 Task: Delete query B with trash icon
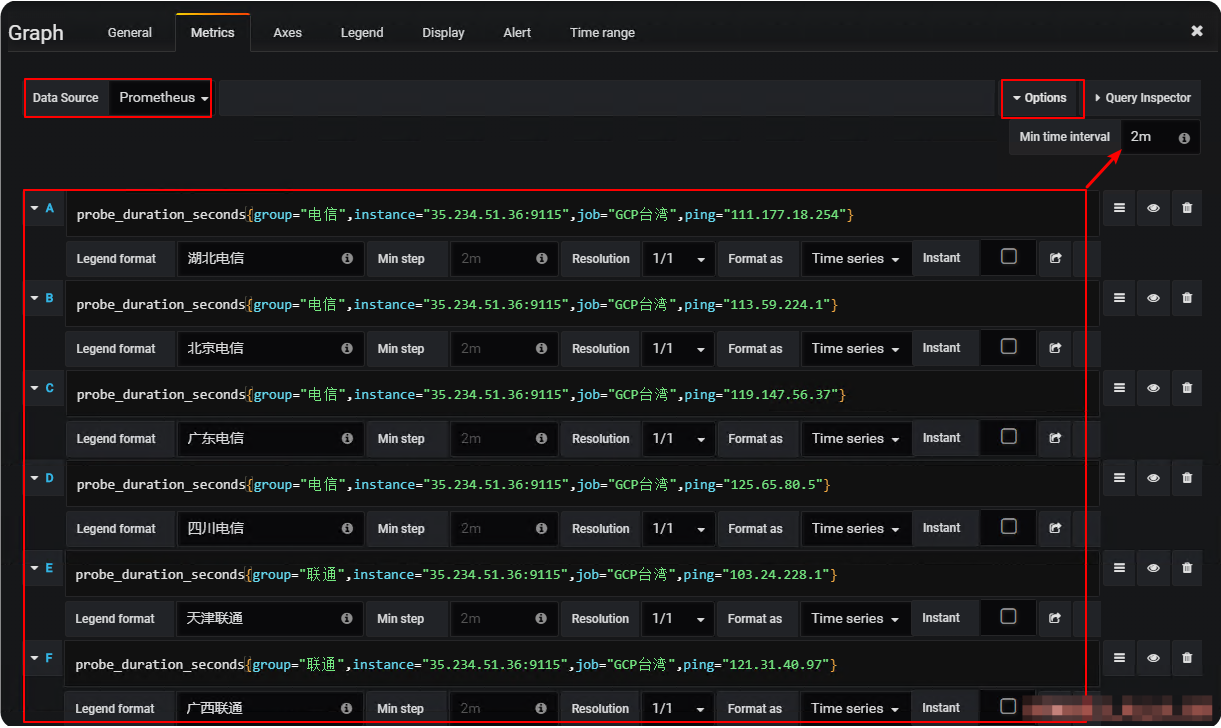[x=1187, y=298]
